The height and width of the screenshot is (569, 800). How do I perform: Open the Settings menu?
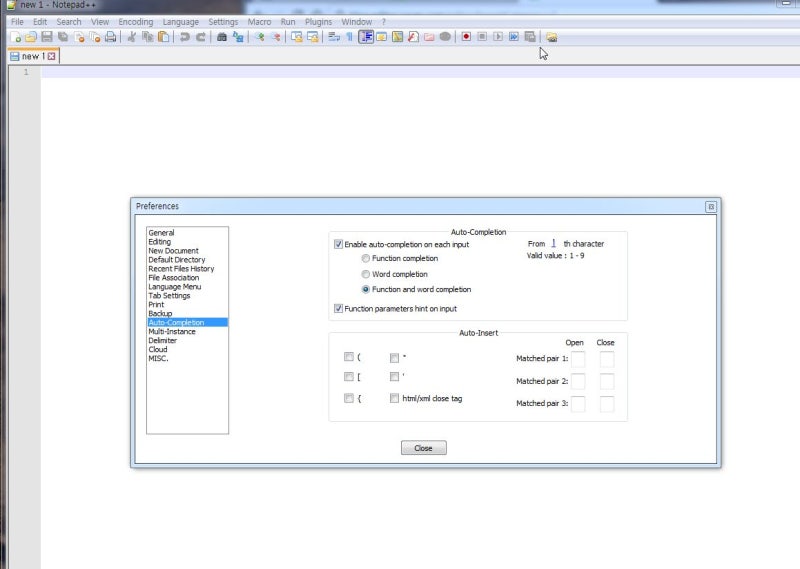pos(223,22)
